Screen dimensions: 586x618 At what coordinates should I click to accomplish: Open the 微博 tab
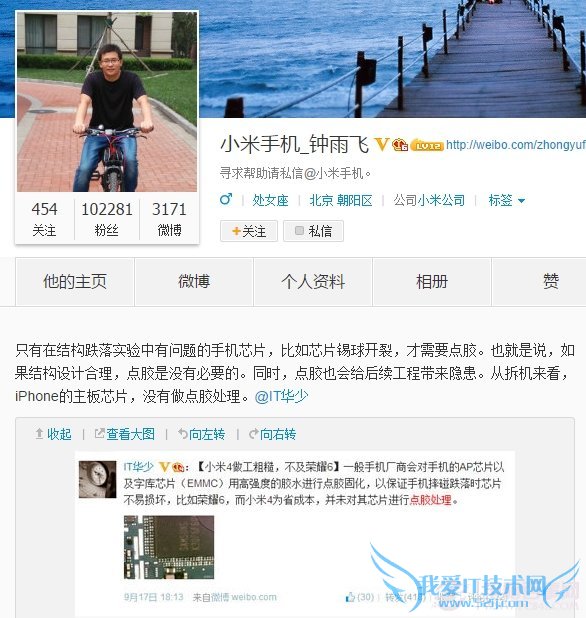point(194,281)
